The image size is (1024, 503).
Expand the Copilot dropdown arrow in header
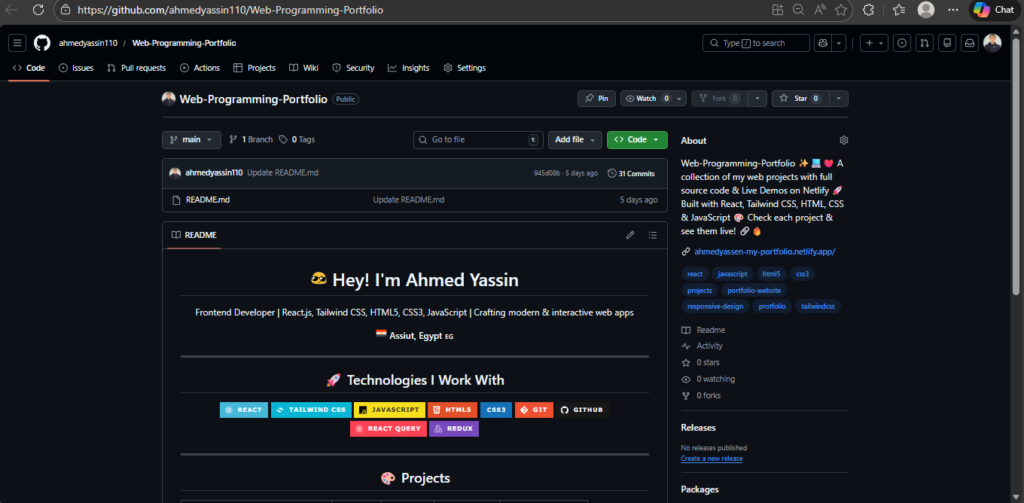839,43
